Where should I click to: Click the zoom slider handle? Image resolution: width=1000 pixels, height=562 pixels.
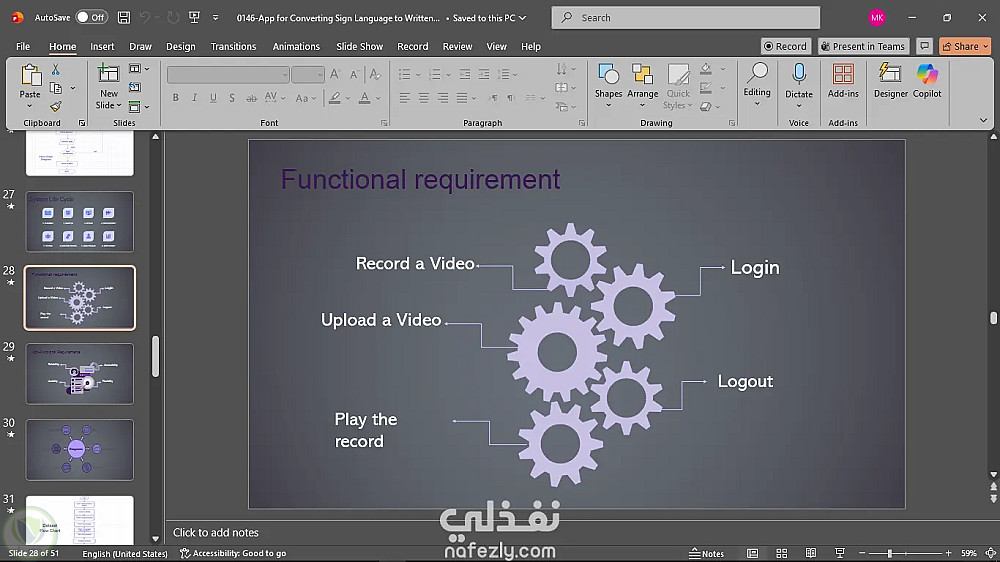[x=889, y=553]
